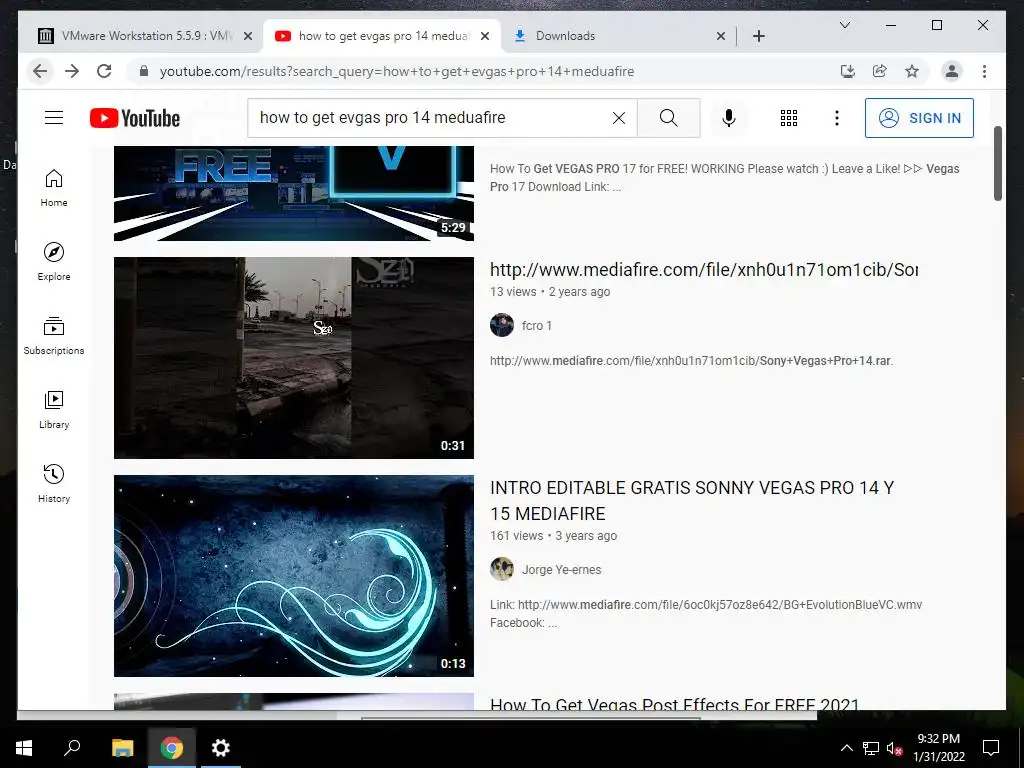Click the address bar URL
Viewport: 1024px width, 768px height.
pos(396,71)
